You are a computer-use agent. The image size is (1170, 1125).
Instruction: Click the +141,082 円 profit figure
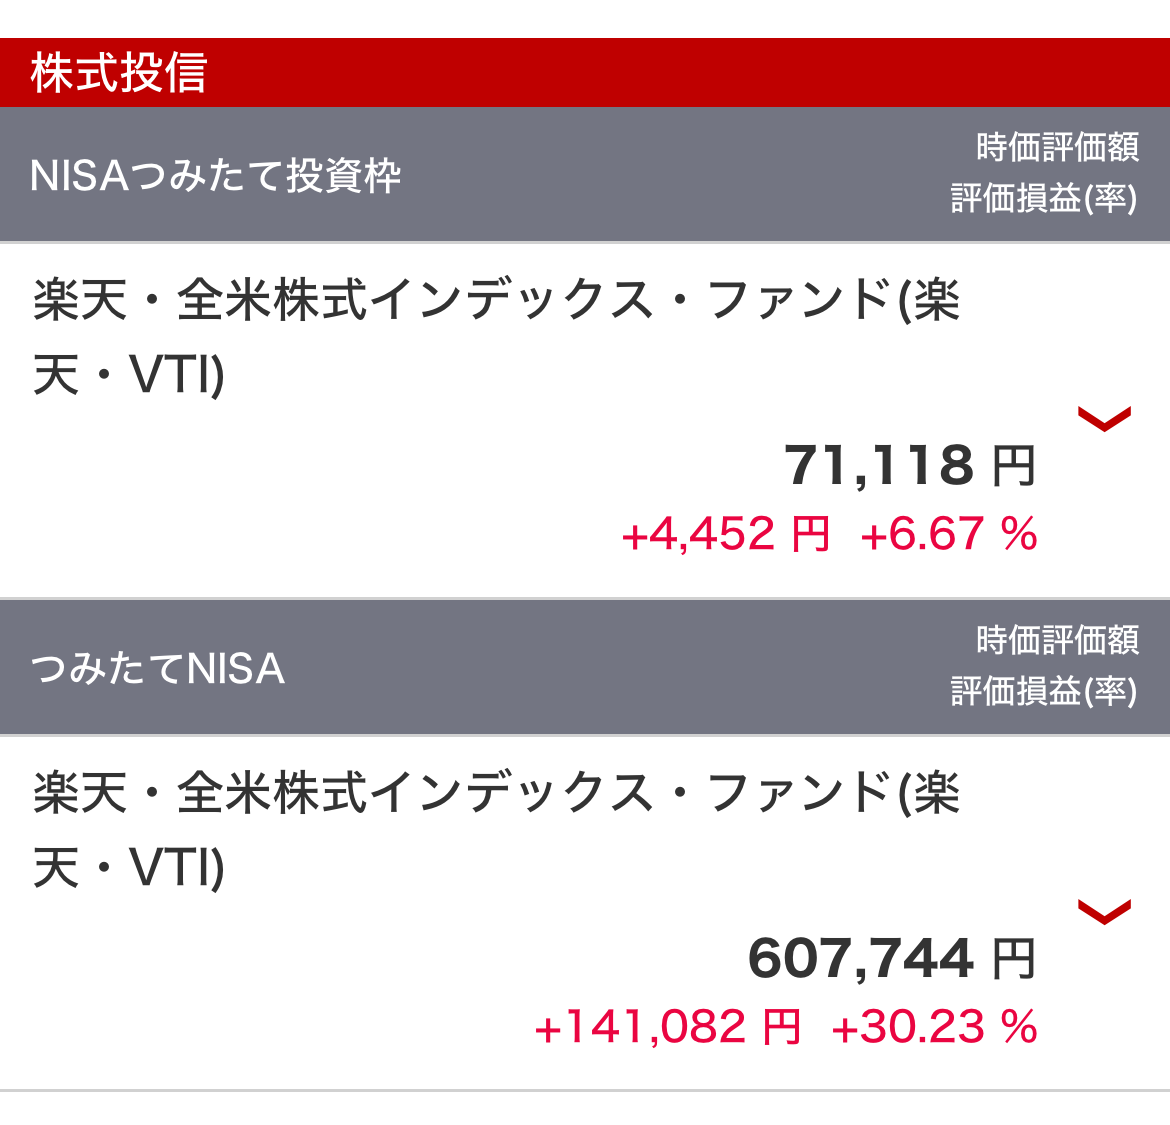pos(668,1027)
